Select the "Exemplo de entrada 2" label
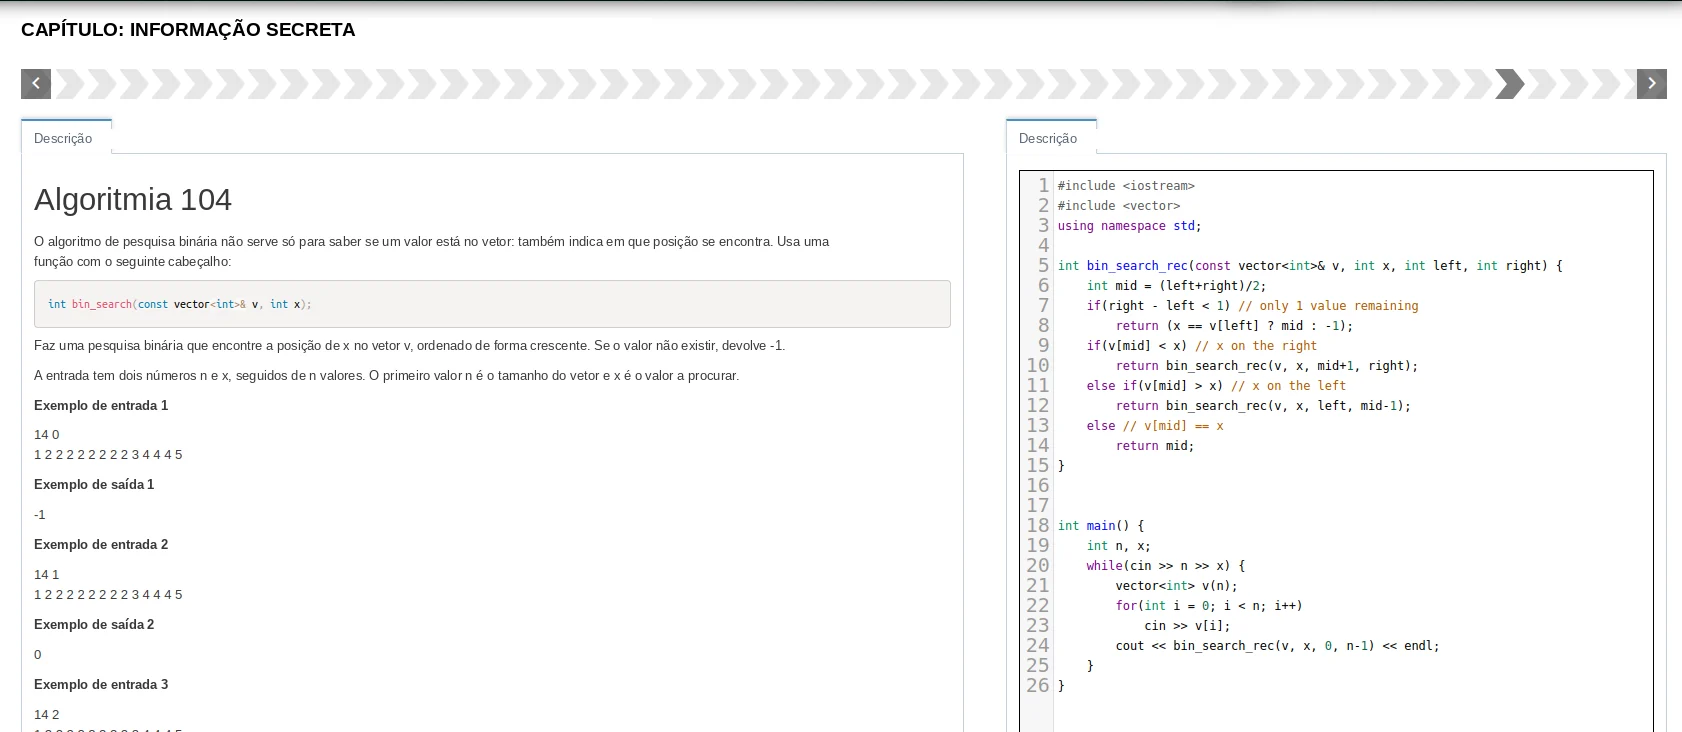 coord(101,544)
